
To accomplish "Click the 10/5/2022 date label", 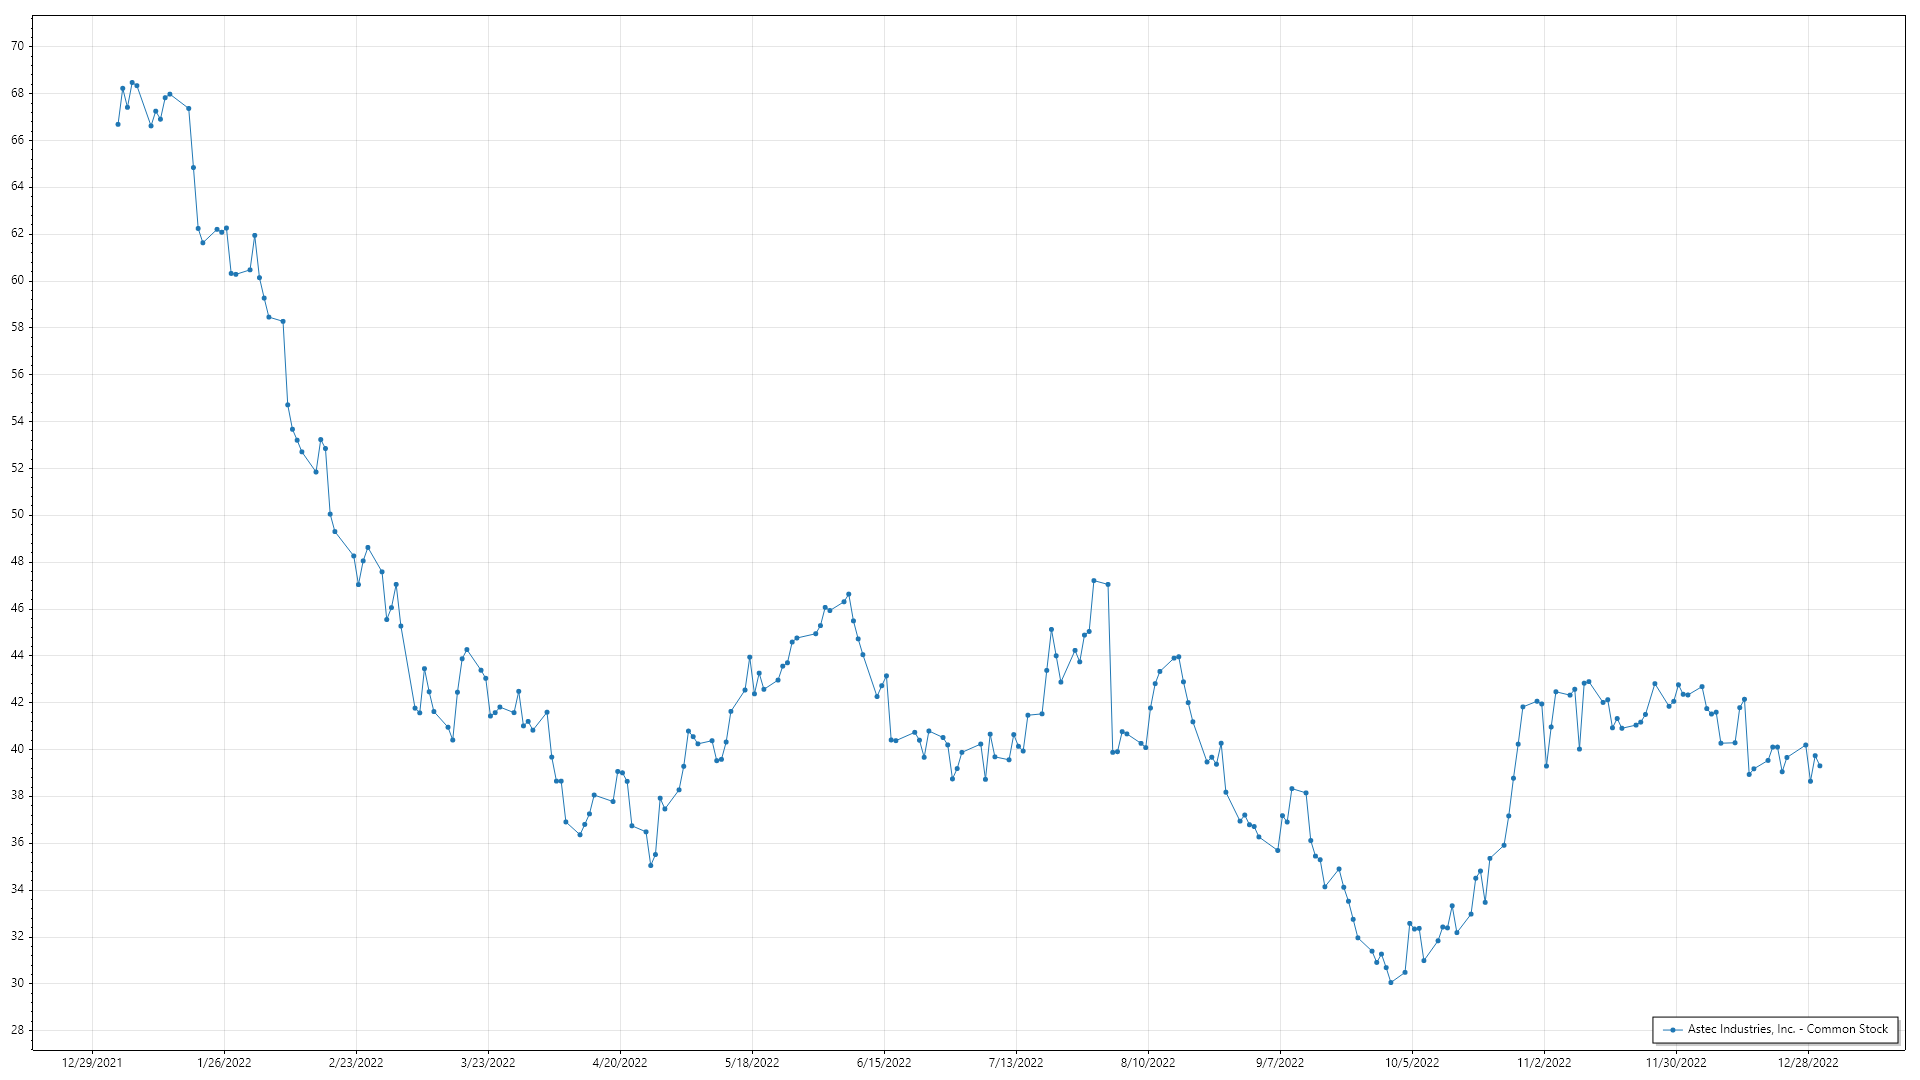I will 1412,1062.
